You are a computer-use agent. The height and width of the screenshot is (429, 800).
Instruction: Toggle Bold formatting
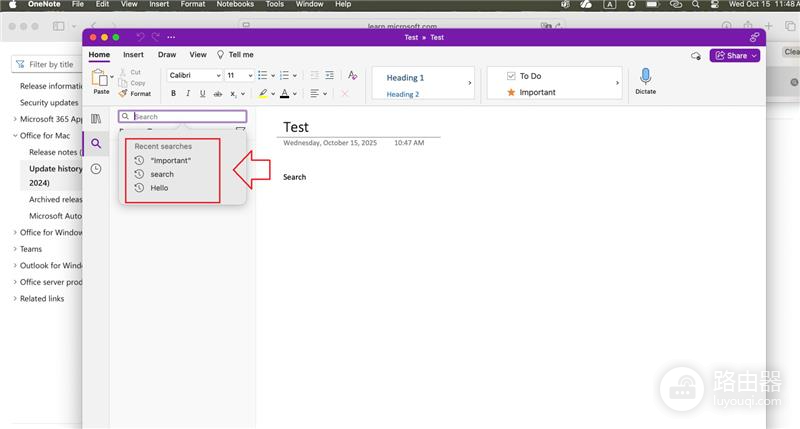[x=173, y=93]
